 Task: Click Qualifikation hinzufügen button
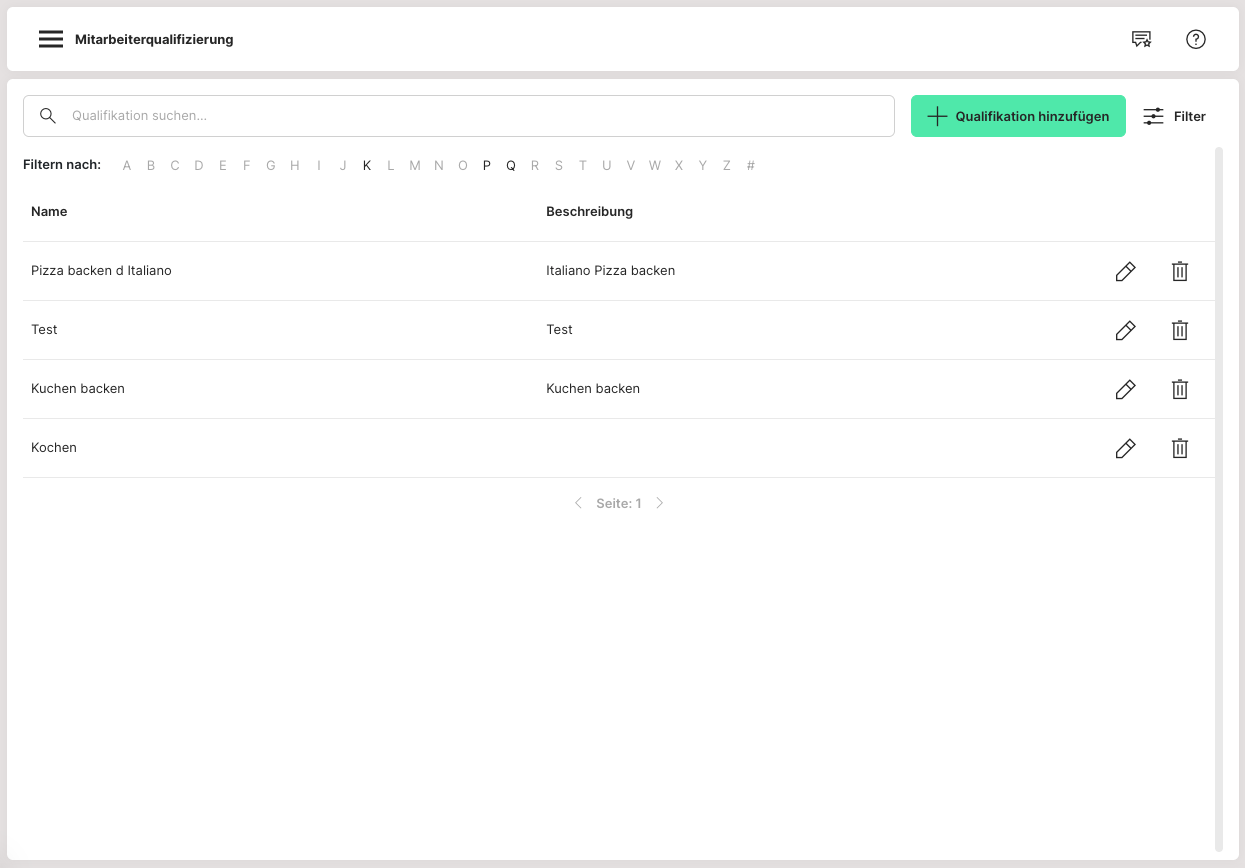pos(1018,116)
